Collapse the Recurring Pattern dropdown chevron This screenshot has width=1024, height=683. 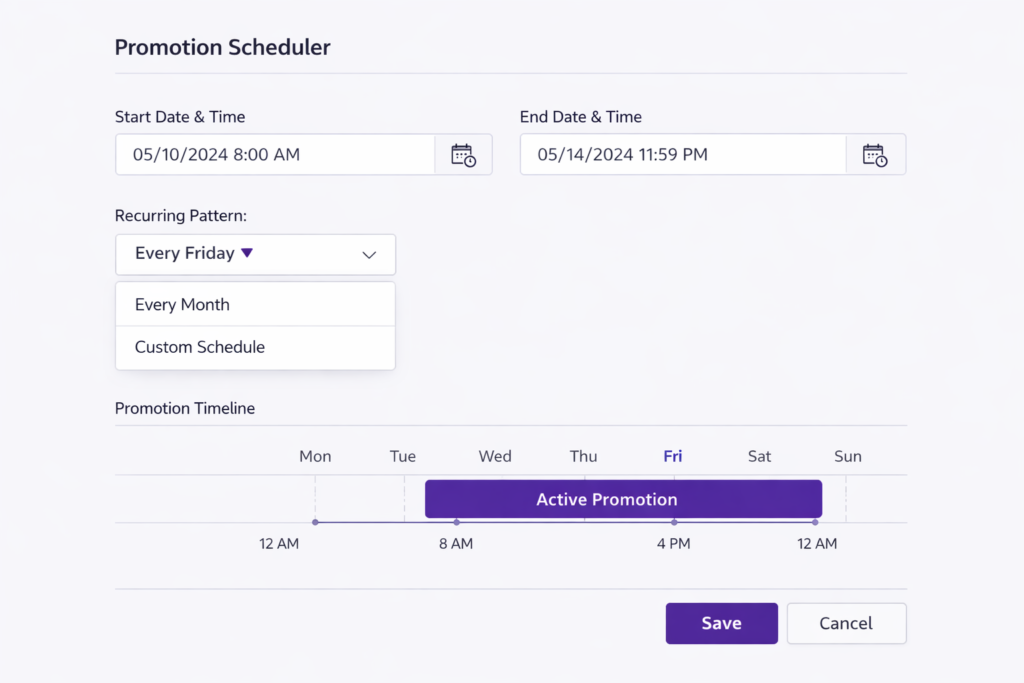(369, 255)
